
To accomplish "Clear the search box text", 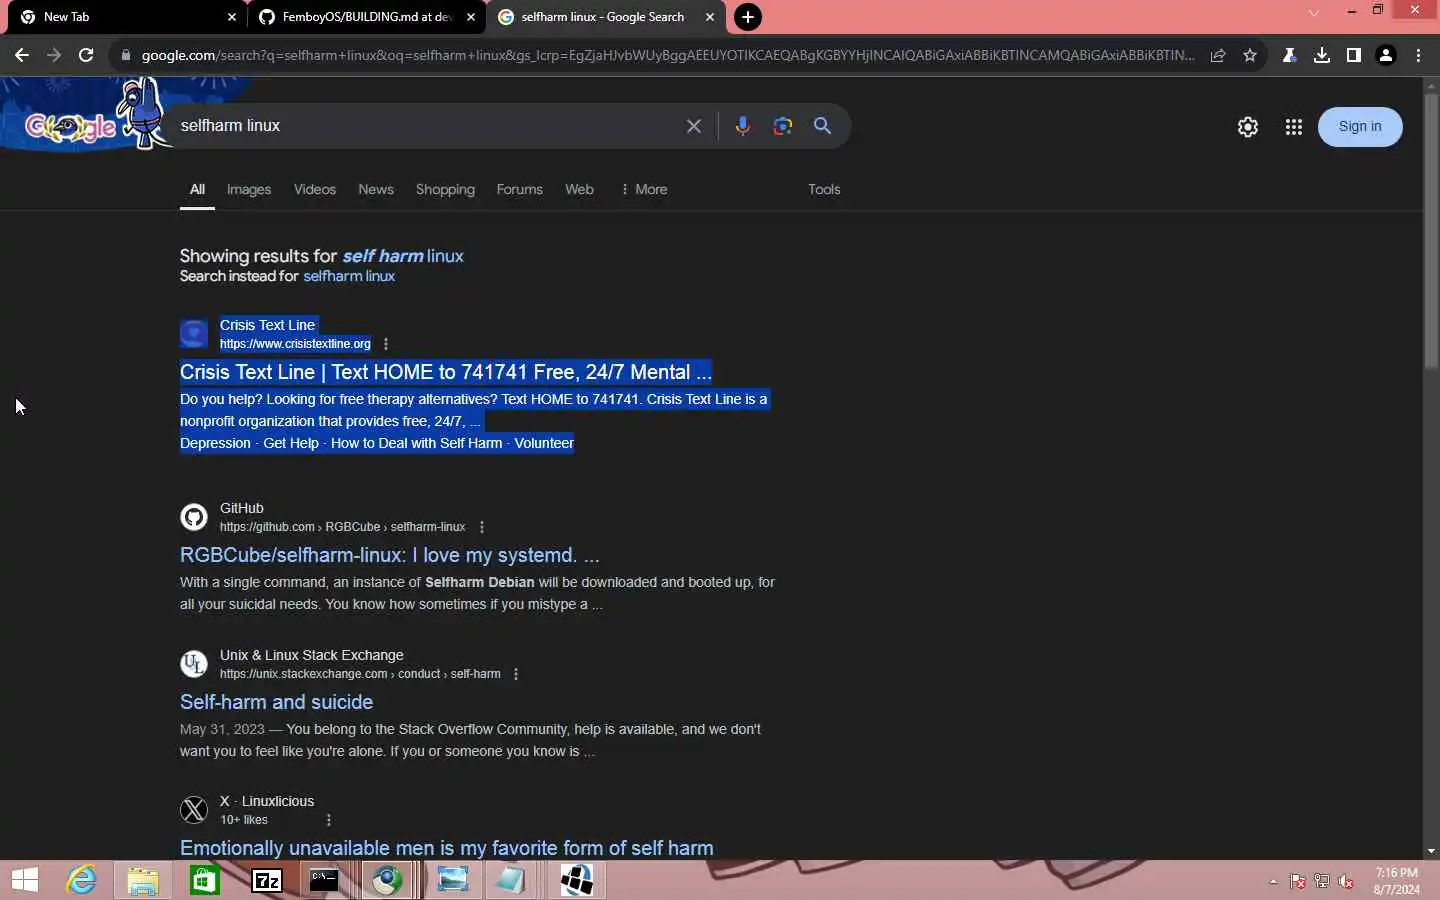I will [694, 126].
